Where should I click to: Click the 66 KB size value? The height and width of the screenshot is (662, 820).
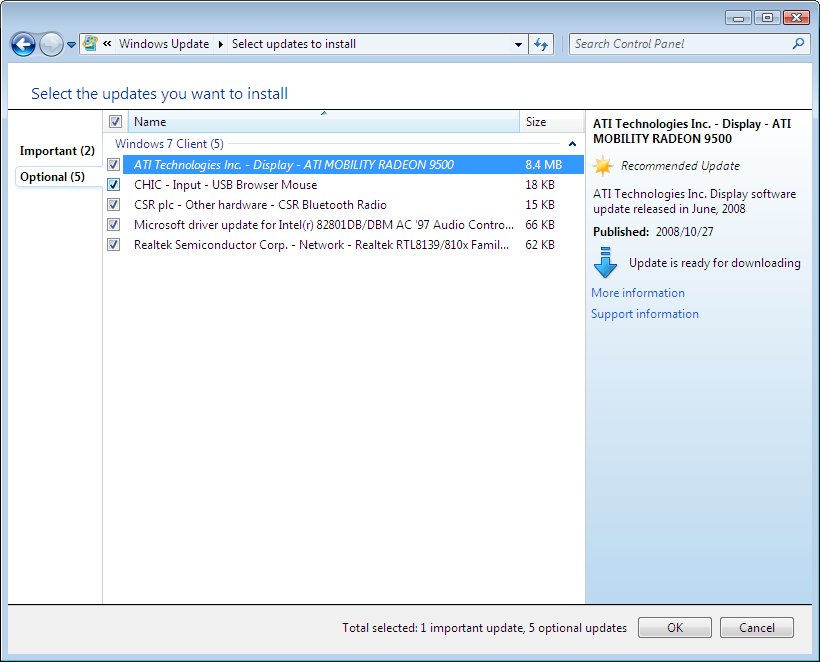(x=540, y=224)
